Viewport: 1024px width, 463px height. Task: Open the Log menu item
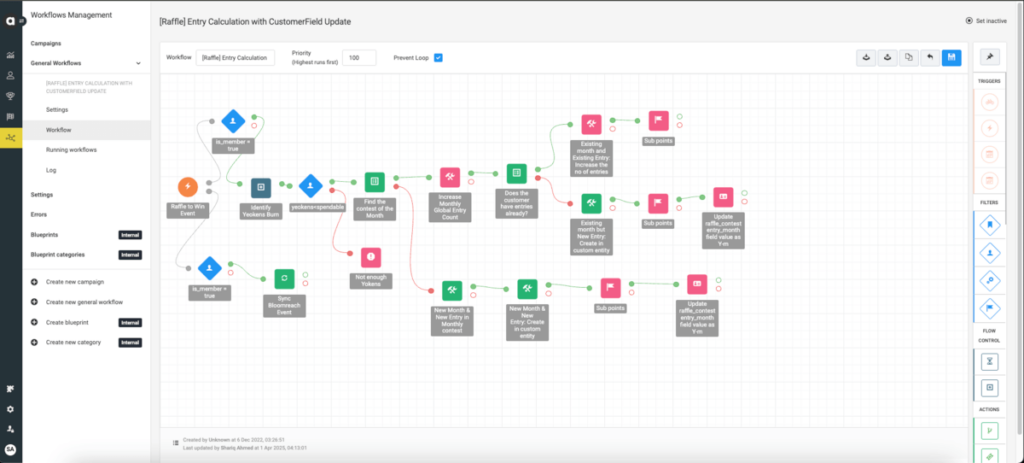coord(51,170)
